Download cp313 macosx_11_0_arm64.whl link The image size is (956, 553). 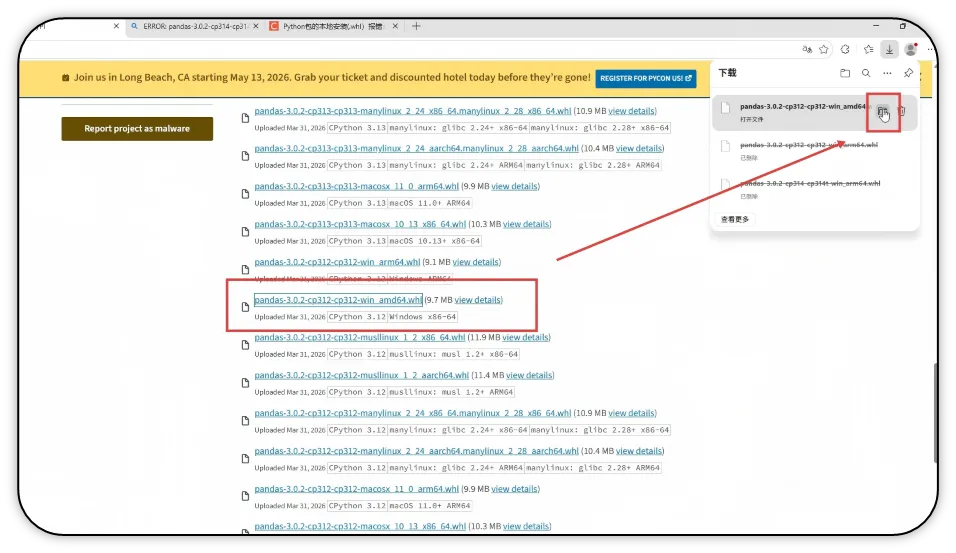coord(357,187)
